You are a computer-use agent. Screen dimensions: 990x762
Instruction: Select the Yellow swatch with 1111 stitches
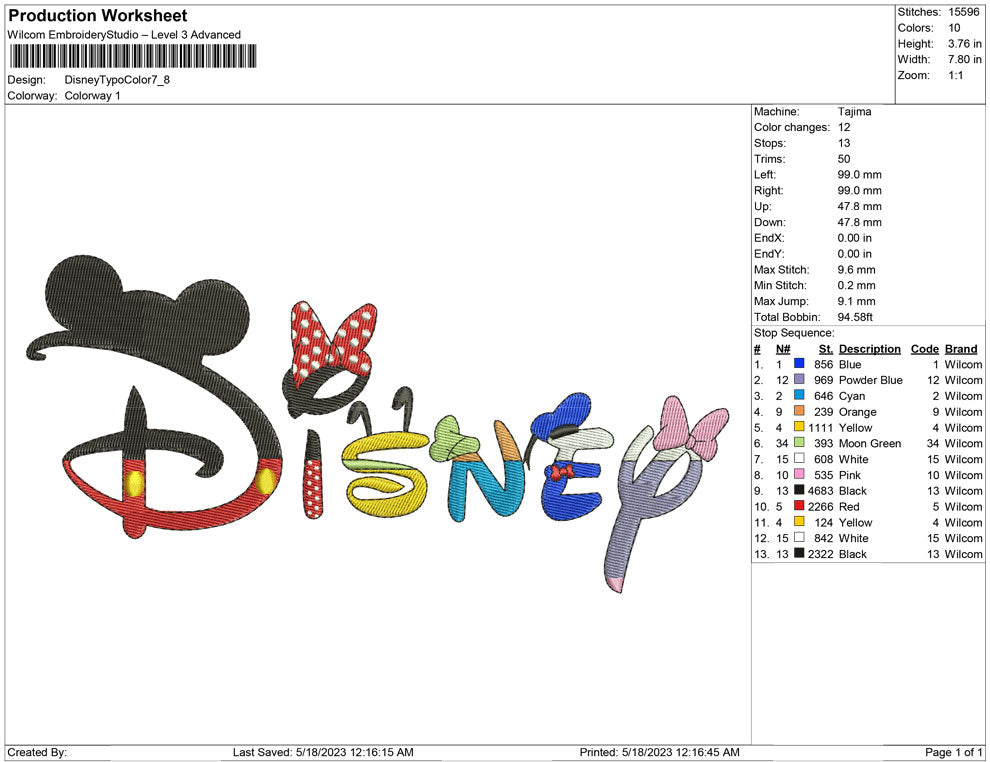pos(799,427)
